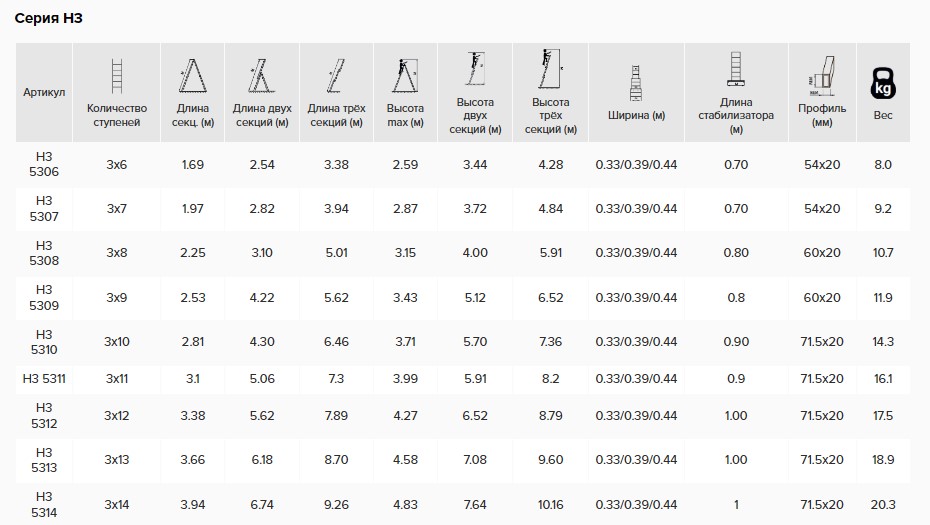Select article Н3 5311
The image size is (930, 525).
pyautogui.click(x=44, y=378)
